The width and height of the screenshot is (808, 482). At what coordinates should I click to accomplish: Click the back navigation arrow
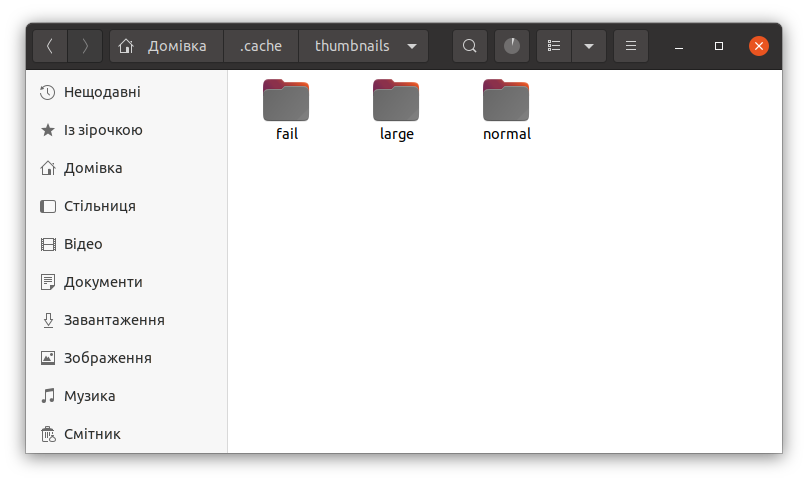51,46
